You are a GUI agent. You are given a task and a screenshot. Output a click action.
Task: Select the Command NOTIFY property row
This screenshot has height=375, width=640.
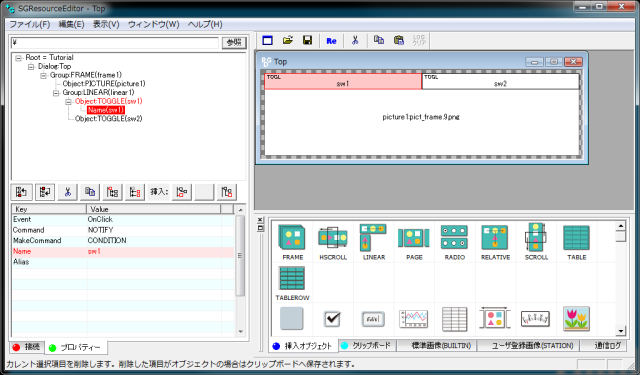click(x=123, y=230)
